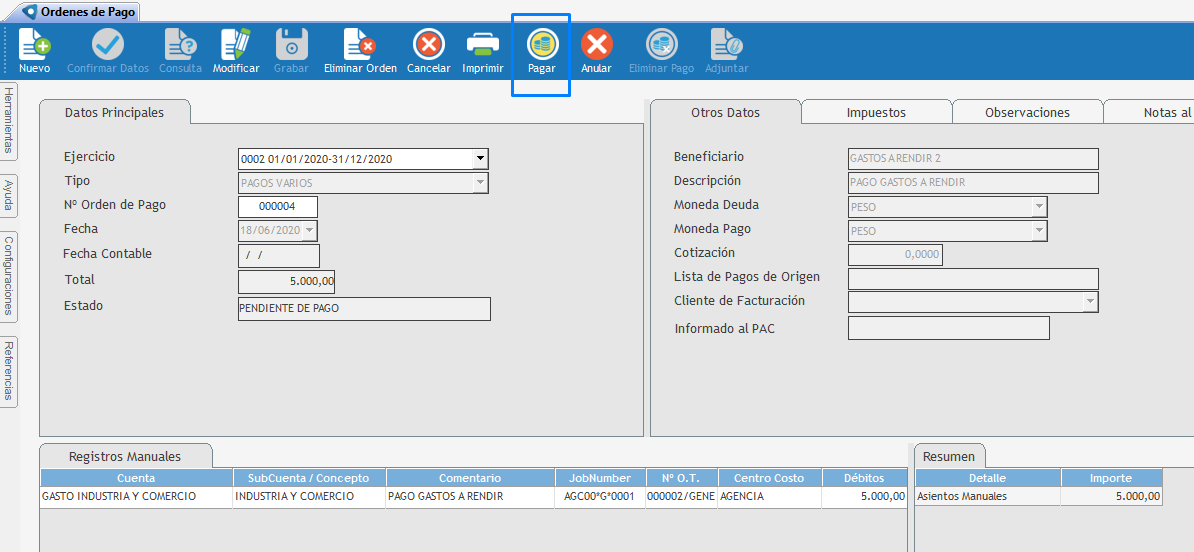Click the Cuenta column header
Image resolution: width=1194 pixels, height=552 pixels.
click(136, 478)
